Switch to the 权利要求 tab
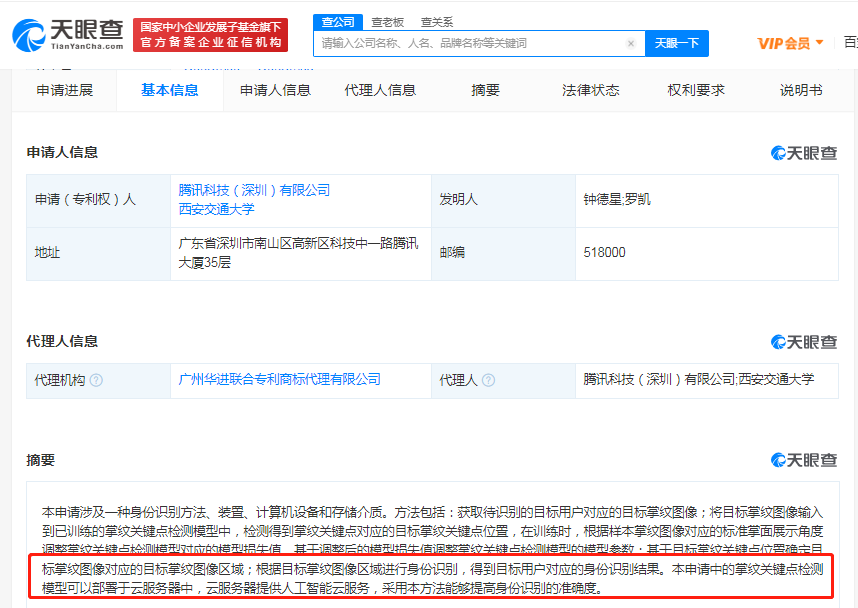 tap(696, 90)
